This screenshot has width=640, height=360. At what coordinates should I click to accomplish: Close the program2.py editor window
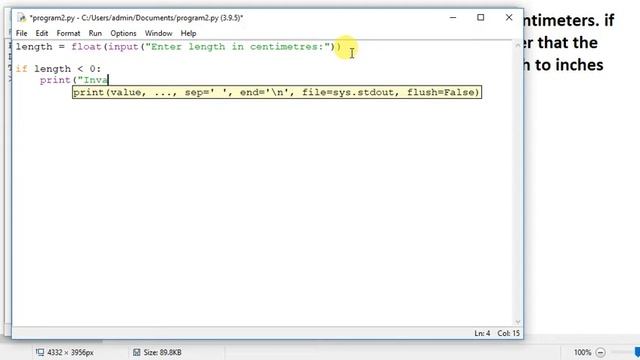click(x=509, y=18)
